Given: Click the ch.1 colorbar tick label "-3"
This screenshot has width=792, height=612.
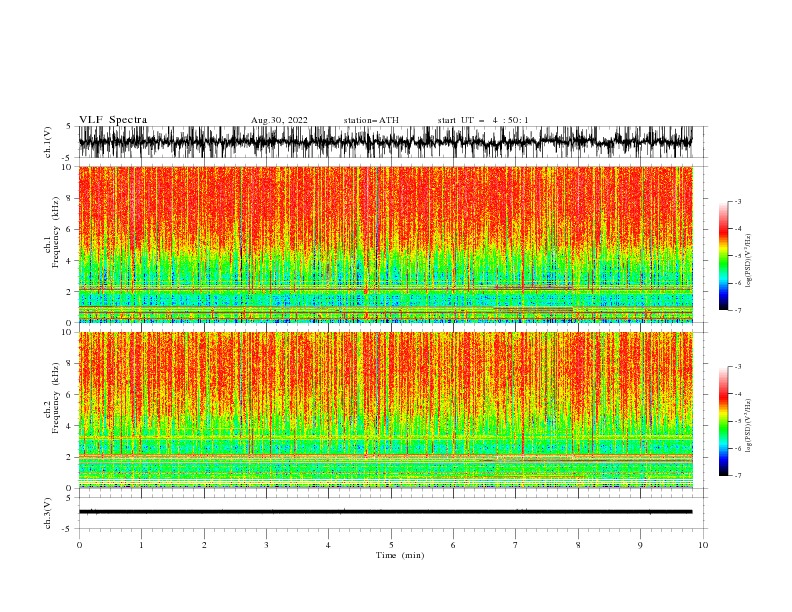Looking at the screenshot, I should click(x=737, y=201).
